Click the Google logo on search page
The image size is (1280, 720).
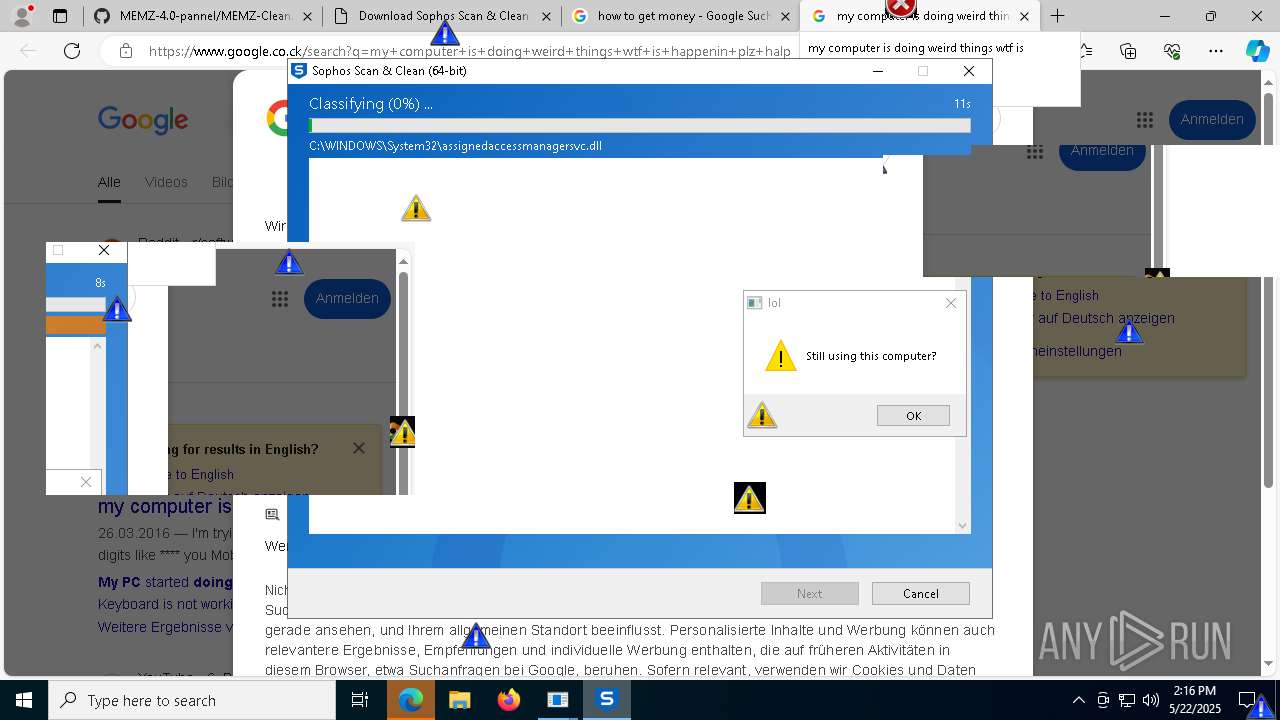click(143, 120)
